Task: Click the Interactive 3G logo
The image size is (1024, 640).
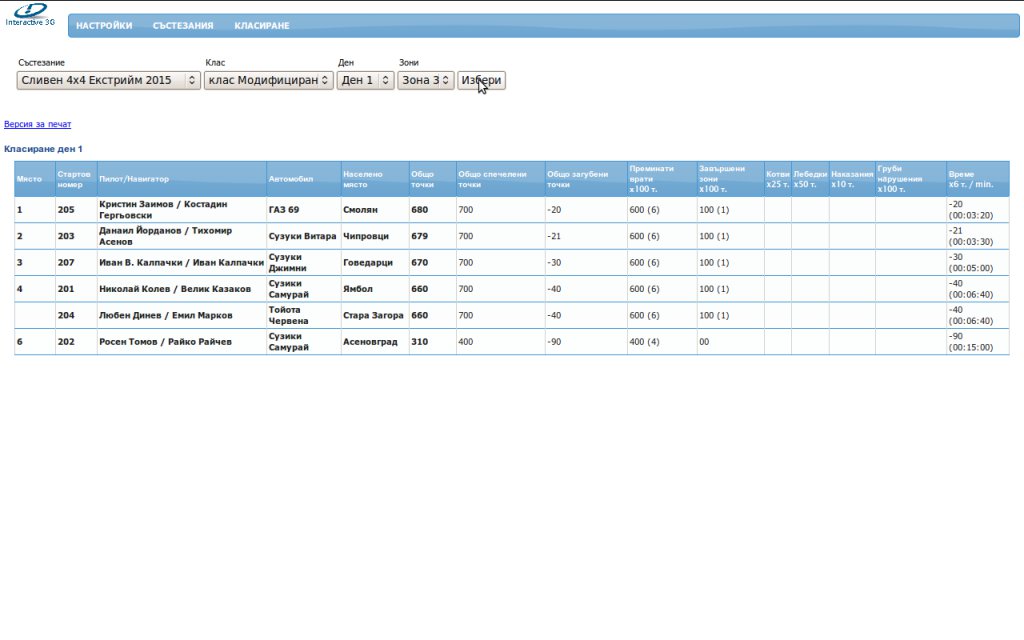Action: click(30, 14)
